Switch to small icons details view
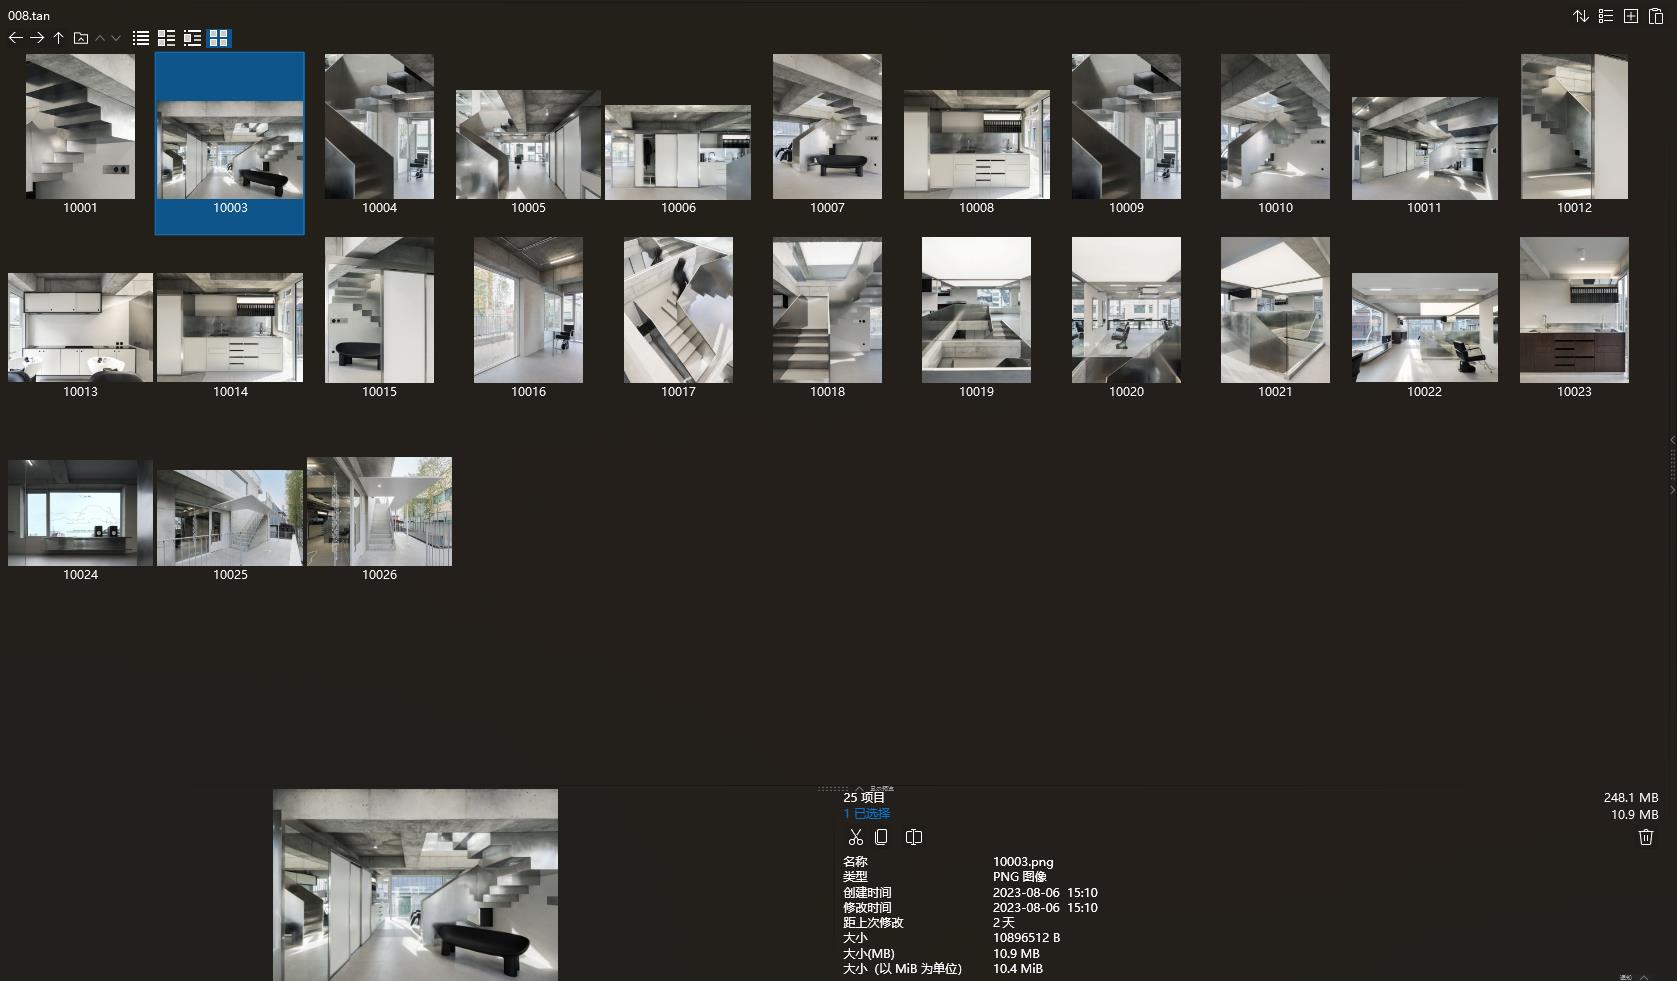Screen dimensions: 1677x981 point(166,38)
